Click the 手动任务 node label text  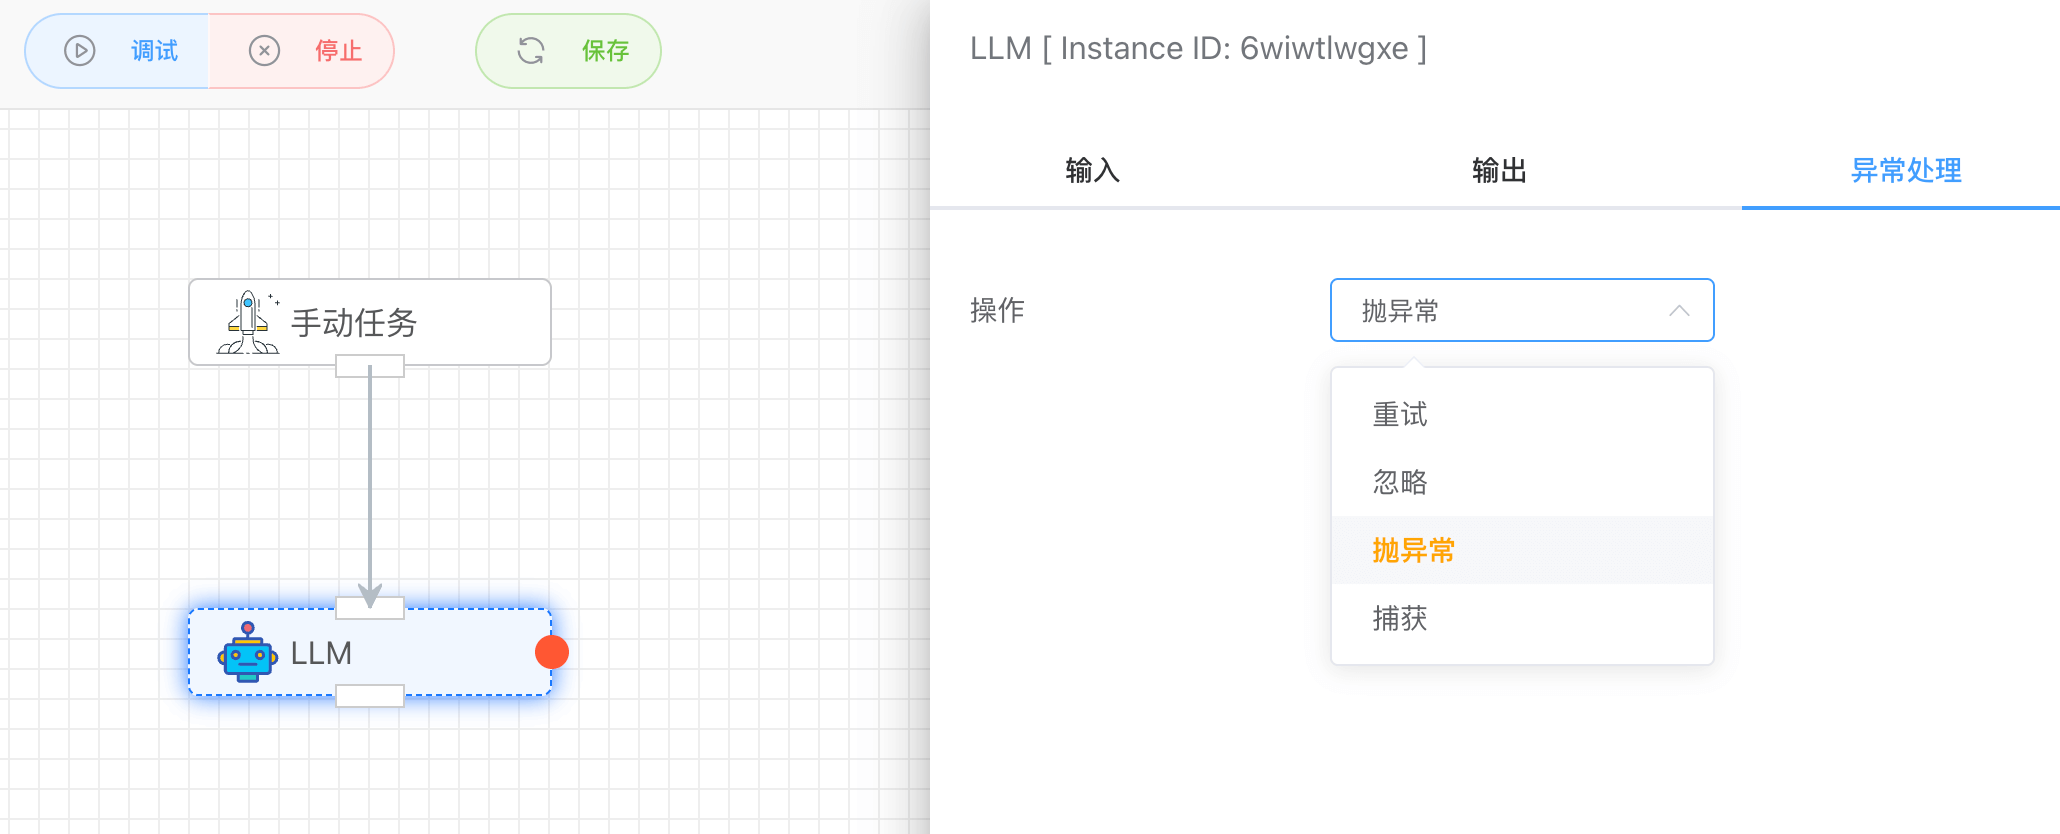(x=354, y=323)
